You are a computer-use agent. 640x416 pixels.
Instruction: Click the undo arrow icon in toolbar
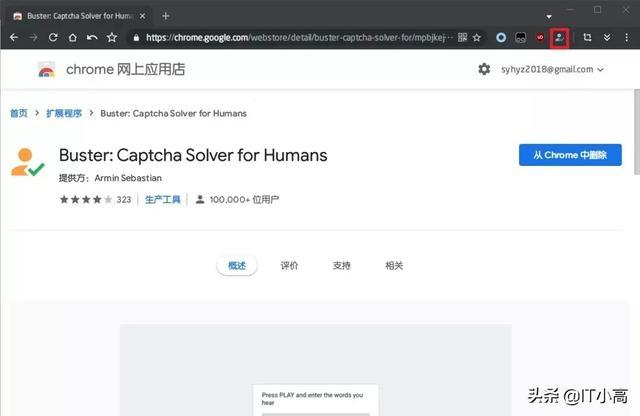tap(92, 38)
